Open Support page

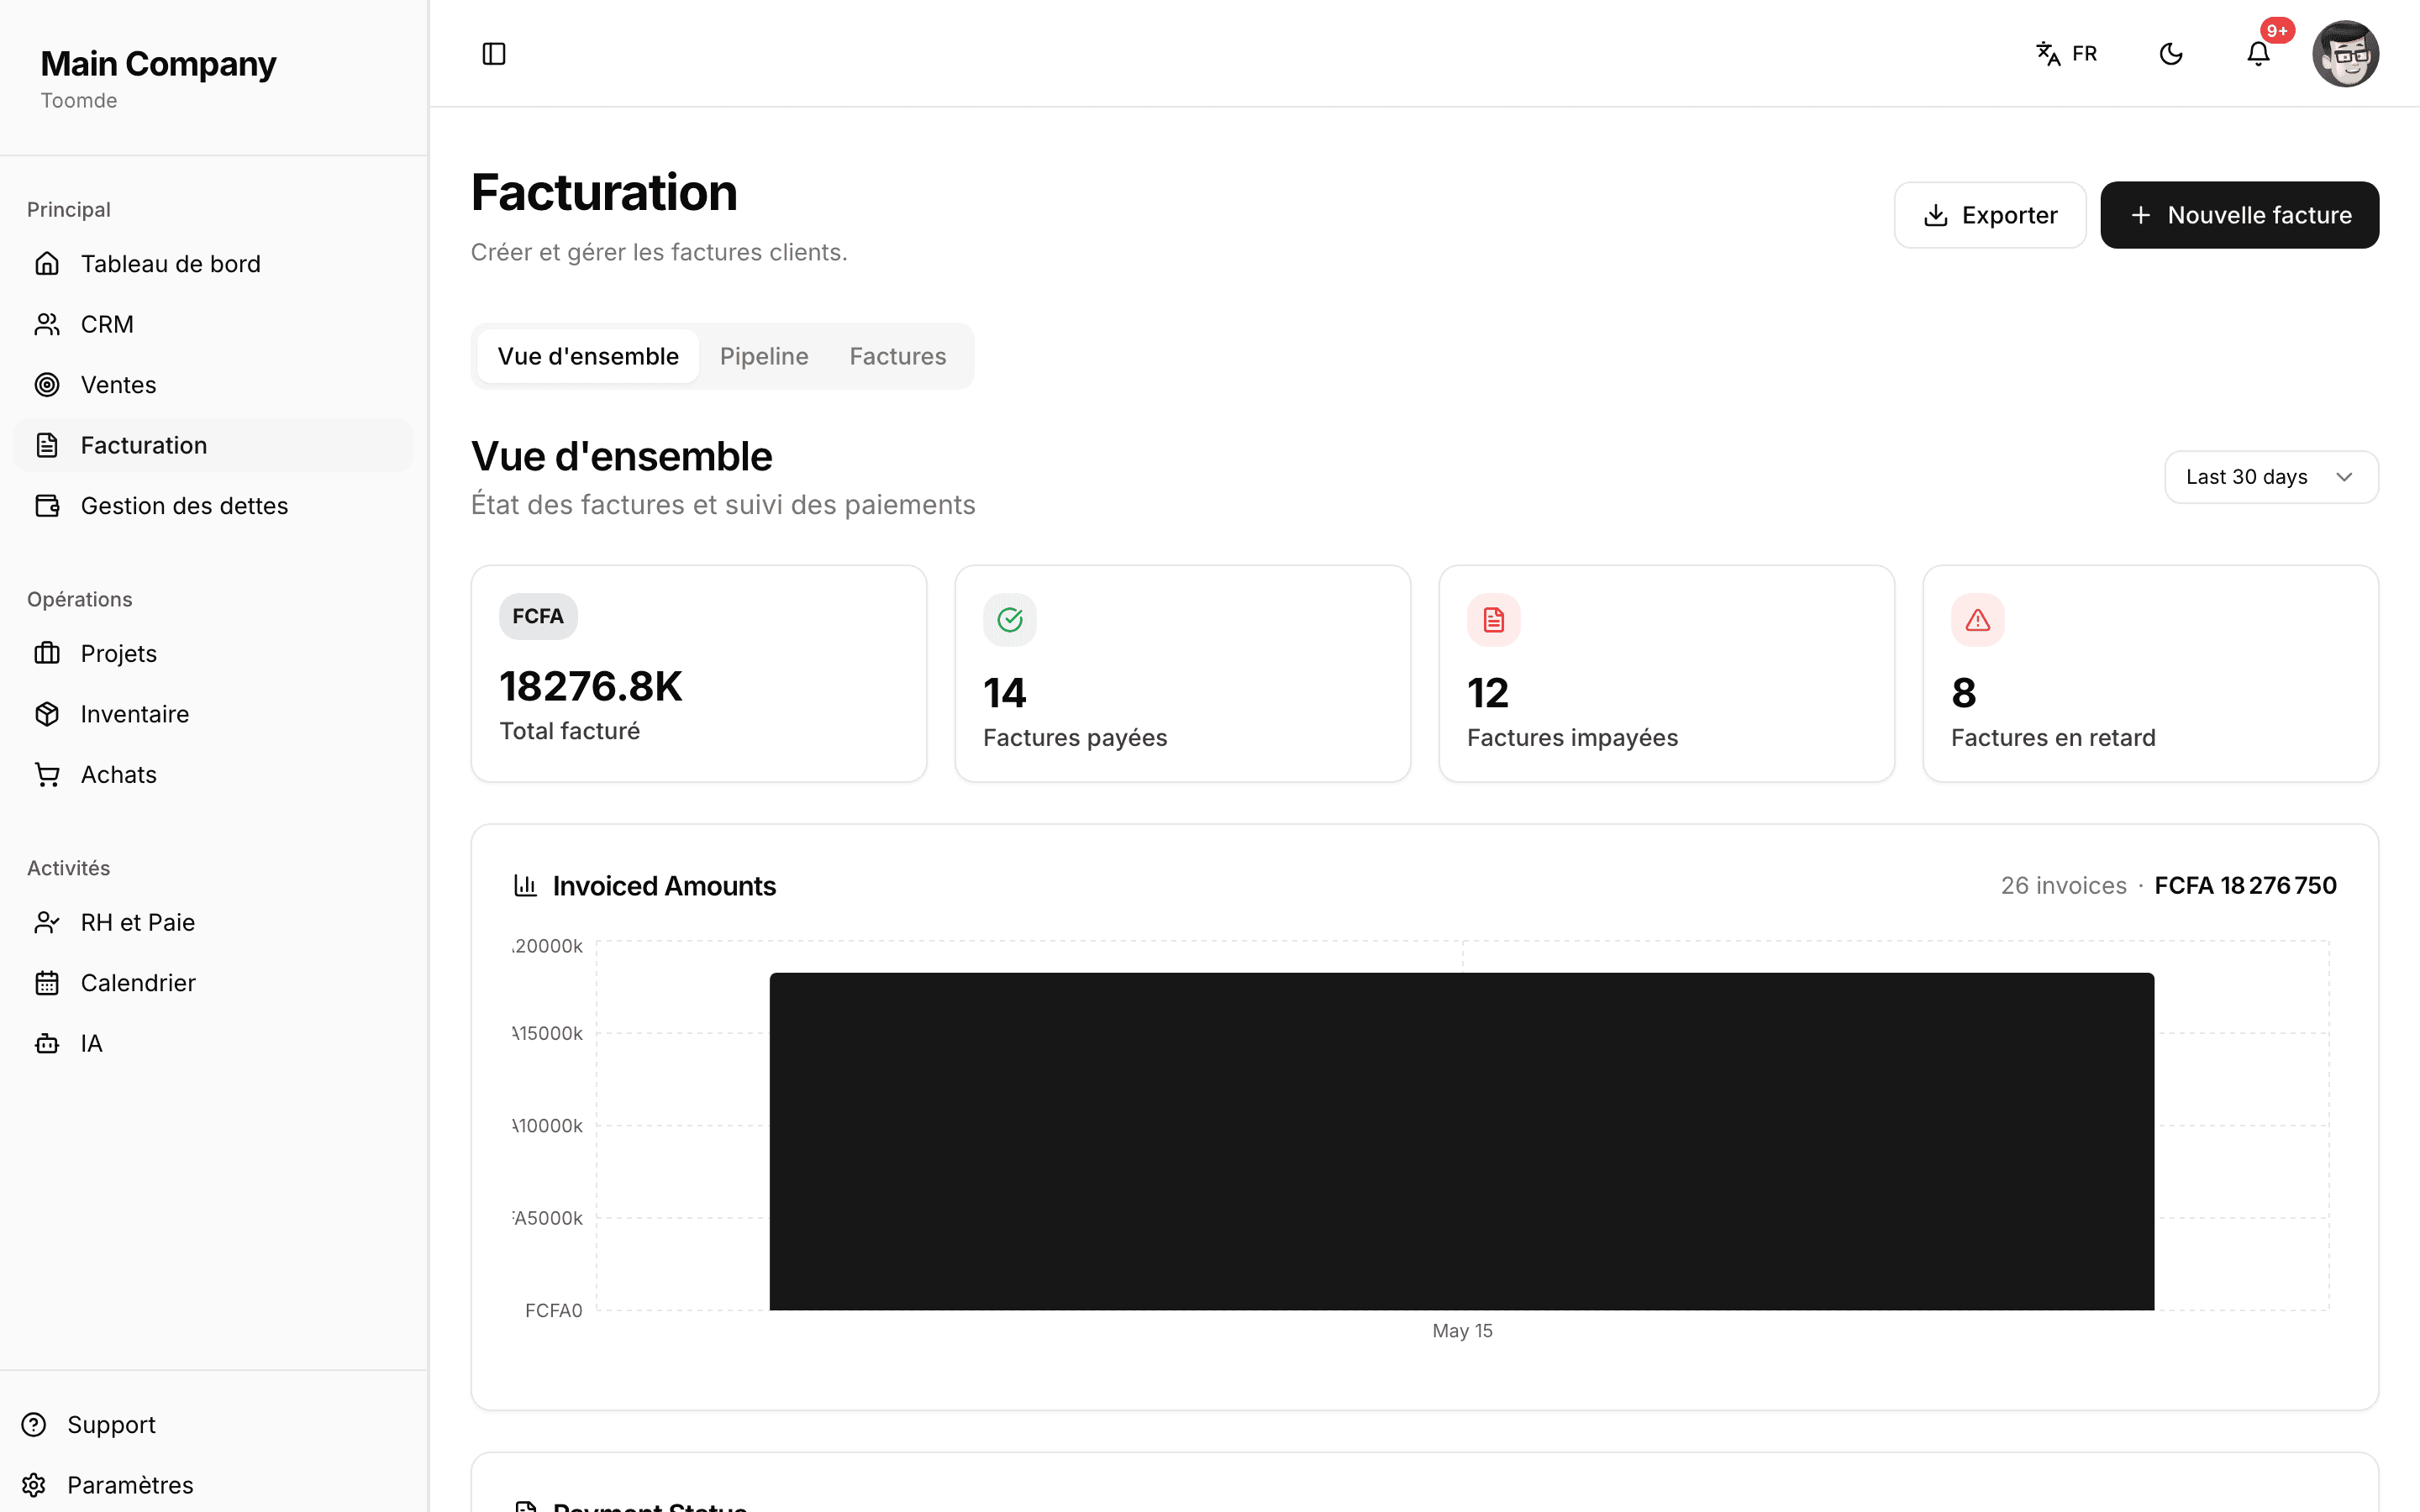point(213,1425)
